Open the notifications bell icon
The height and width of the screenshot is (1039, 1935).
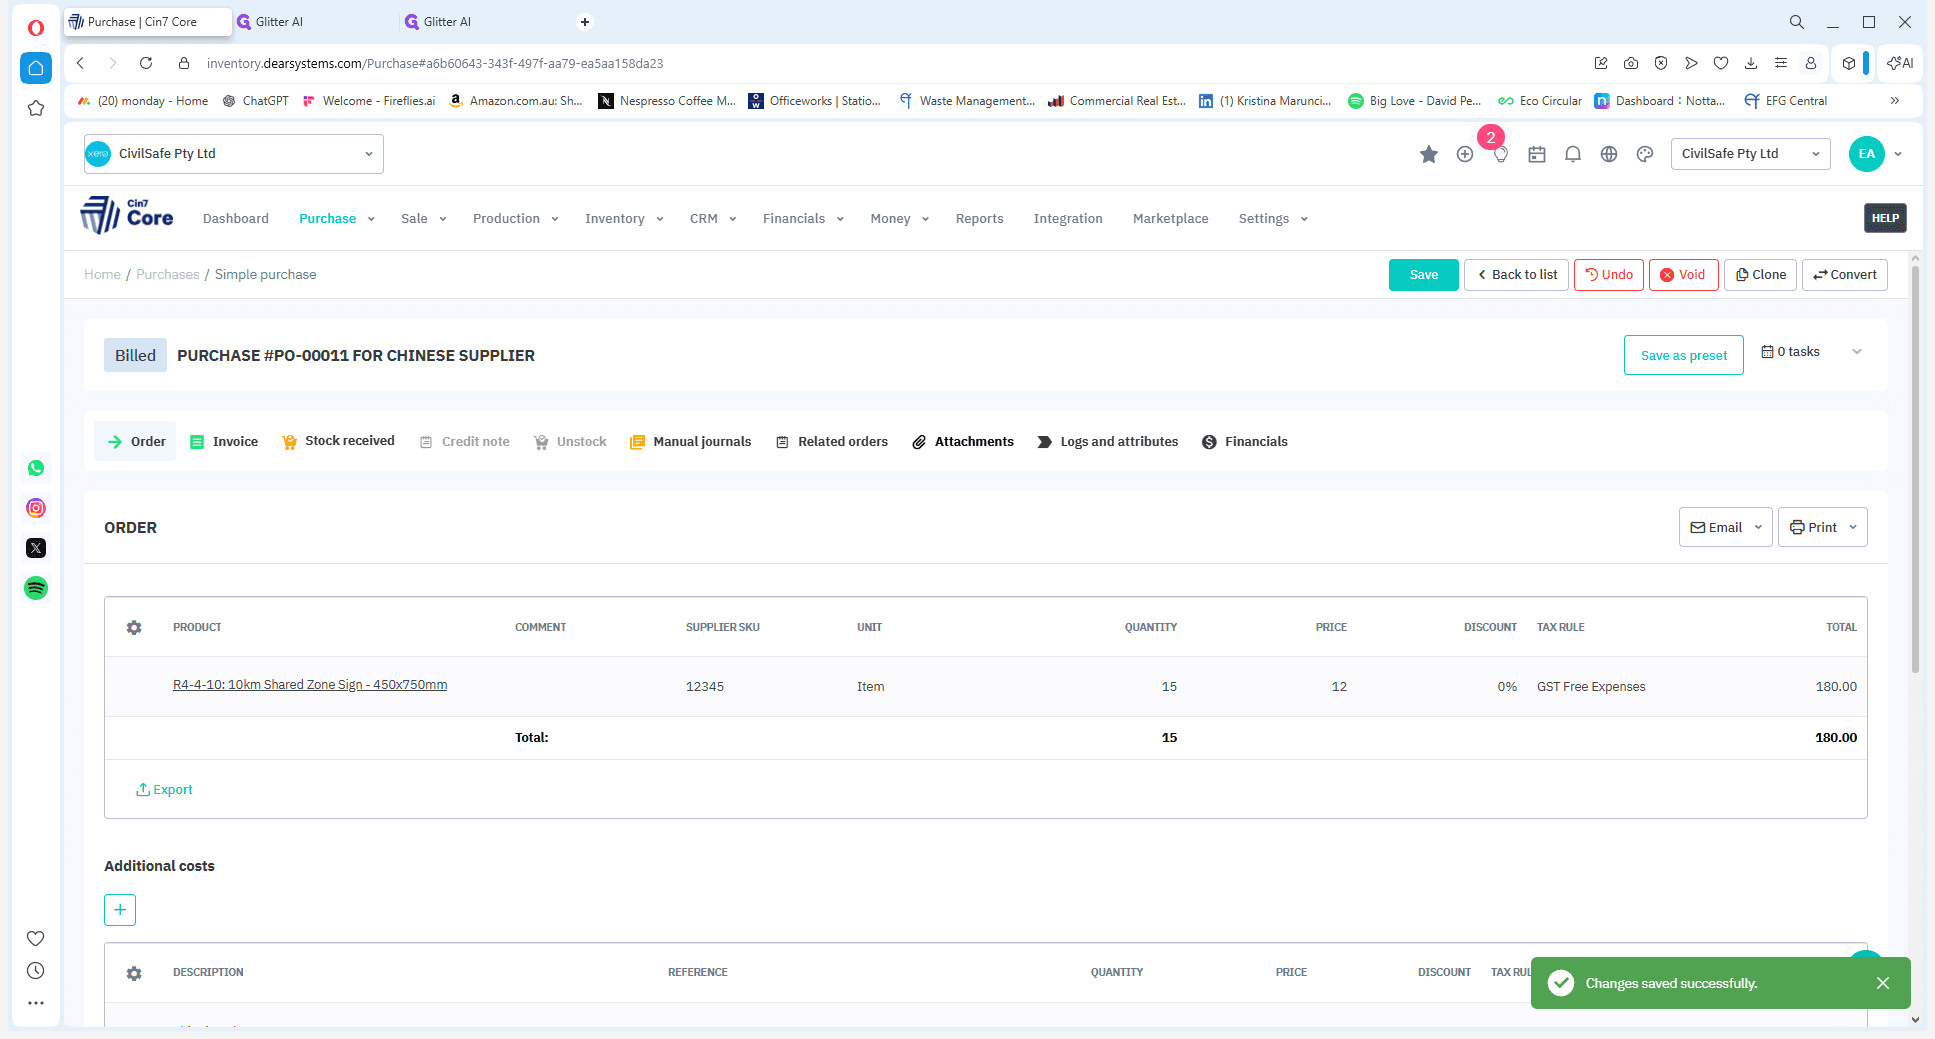pyautogui.click(x=1572, y=154)
